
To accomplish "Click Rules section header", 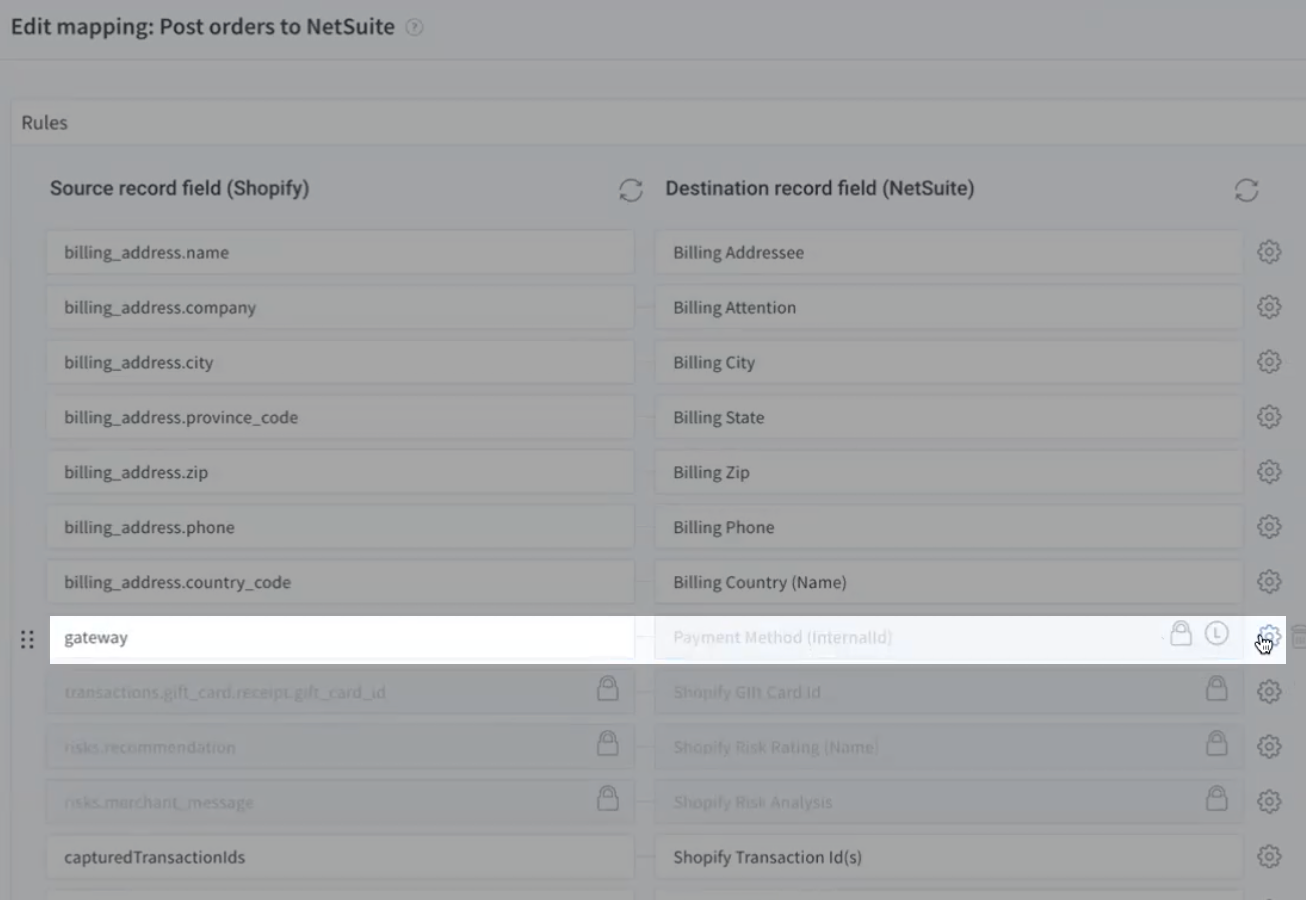I will pyautogui.click(x=659, y=123).
